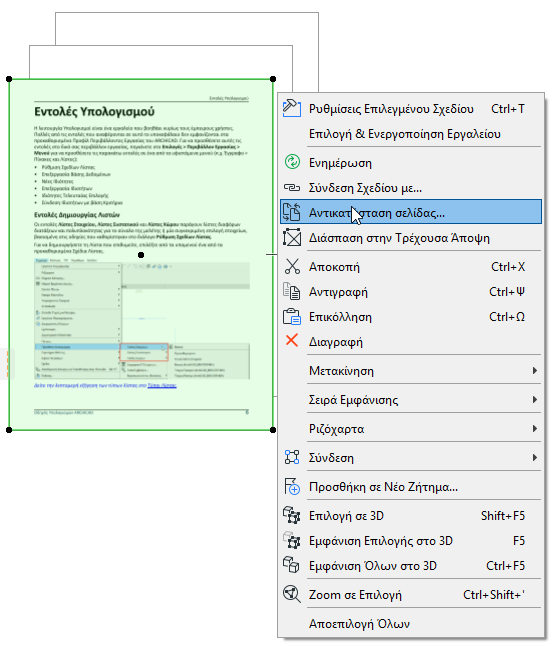Screen dimensions: 557x646
Task: Choose Επιλογή σε 3D menu entry
Action: point(411,515)
